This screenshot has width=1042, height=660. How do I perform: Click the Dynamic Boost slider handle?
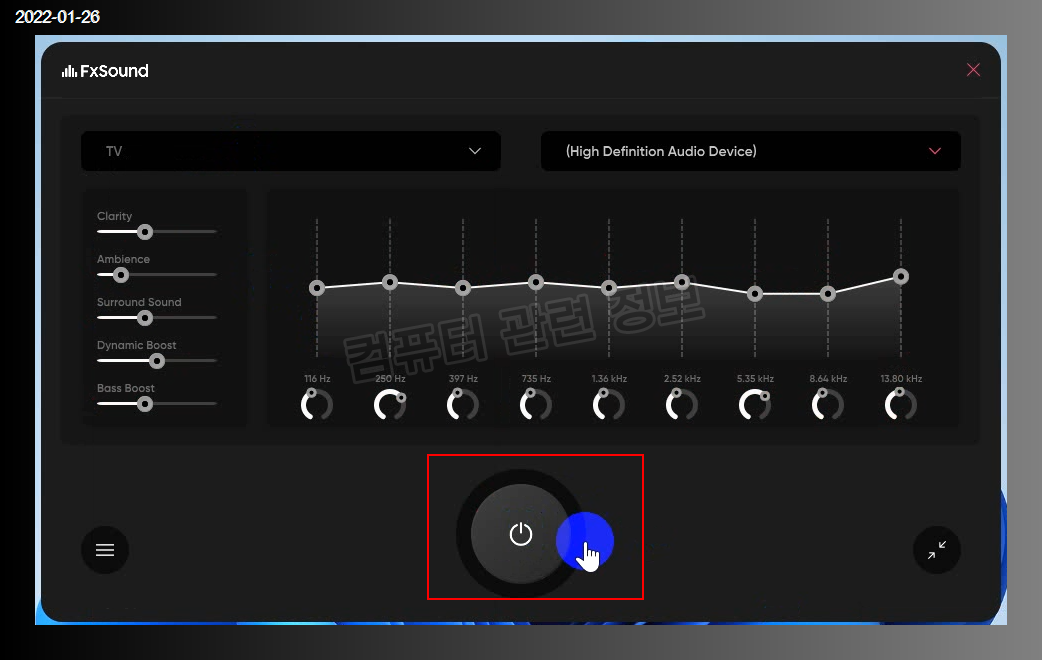point(157,361)
